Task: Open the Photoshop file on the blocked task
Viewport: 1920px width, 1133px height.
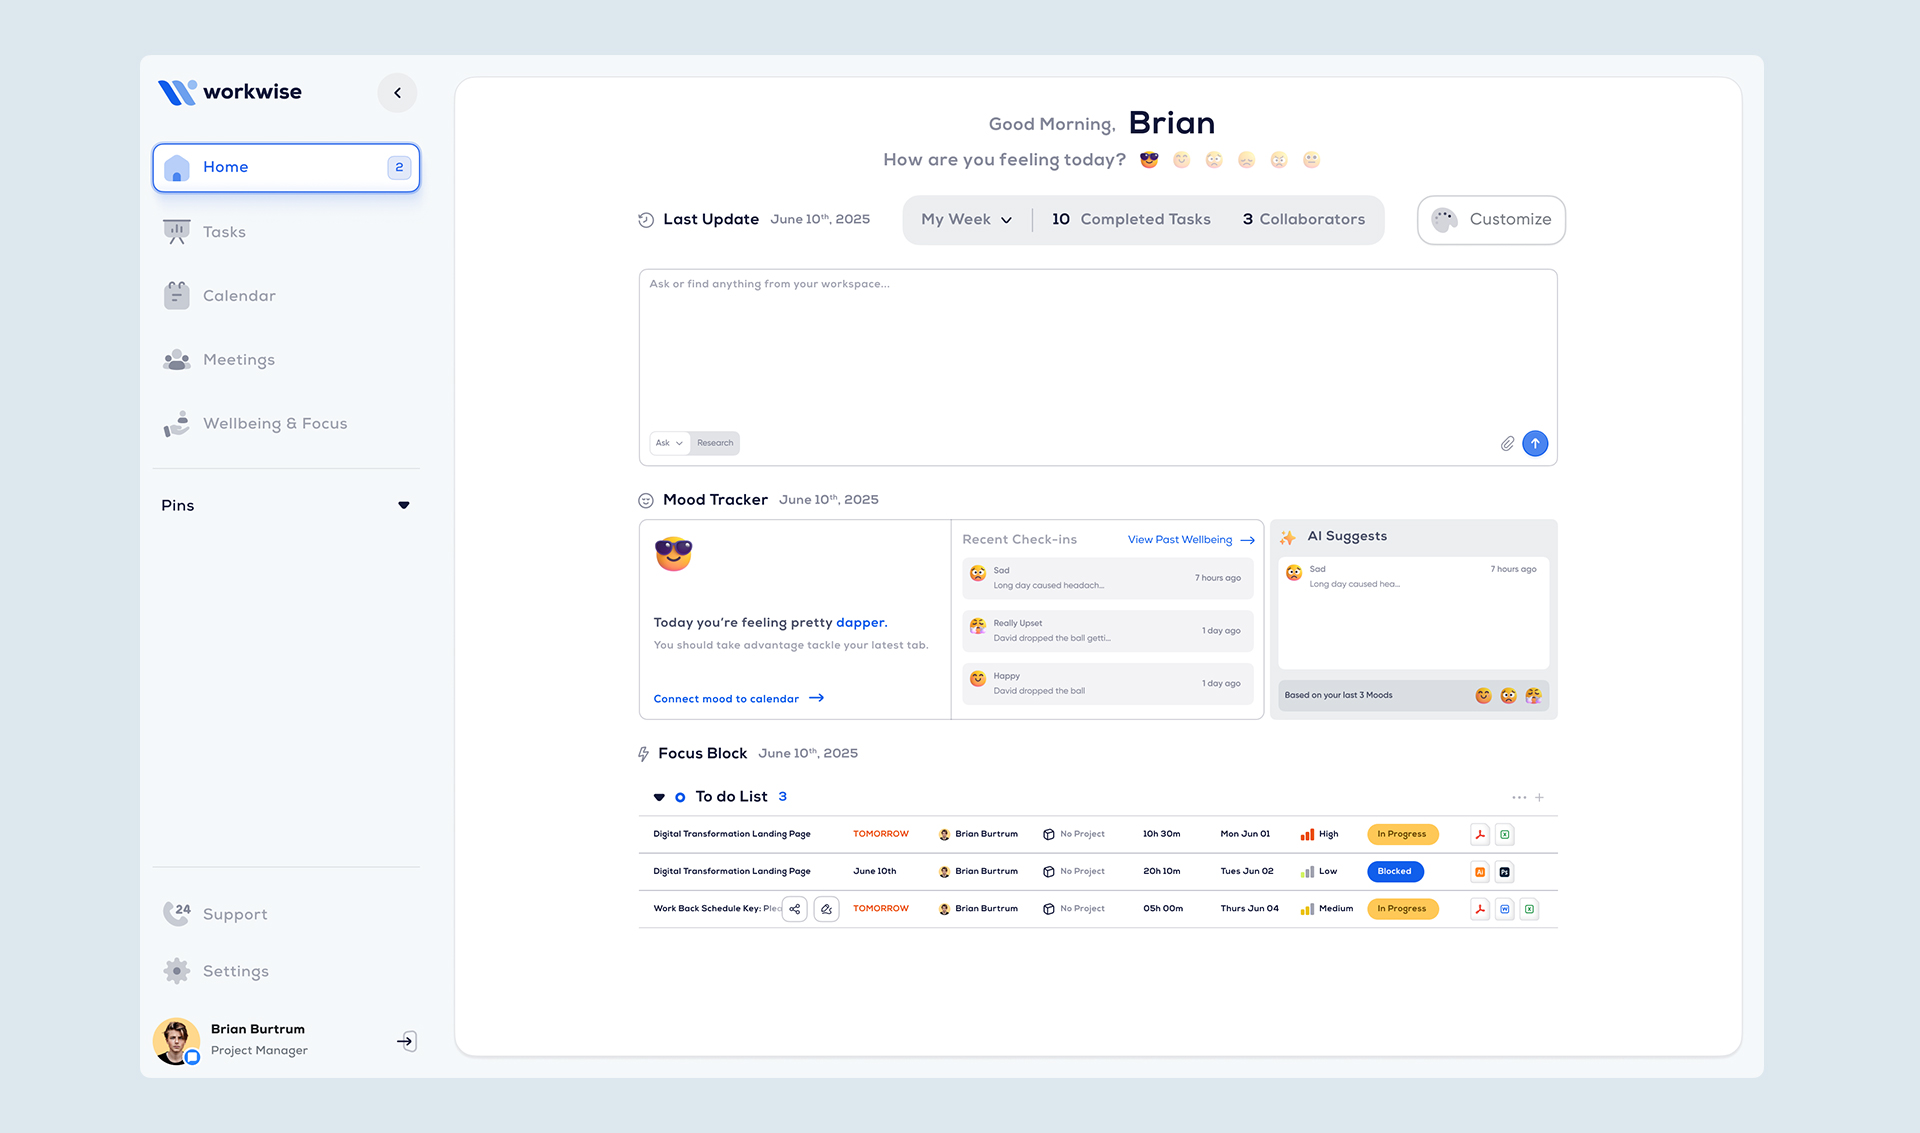Action: [1504, 871]
